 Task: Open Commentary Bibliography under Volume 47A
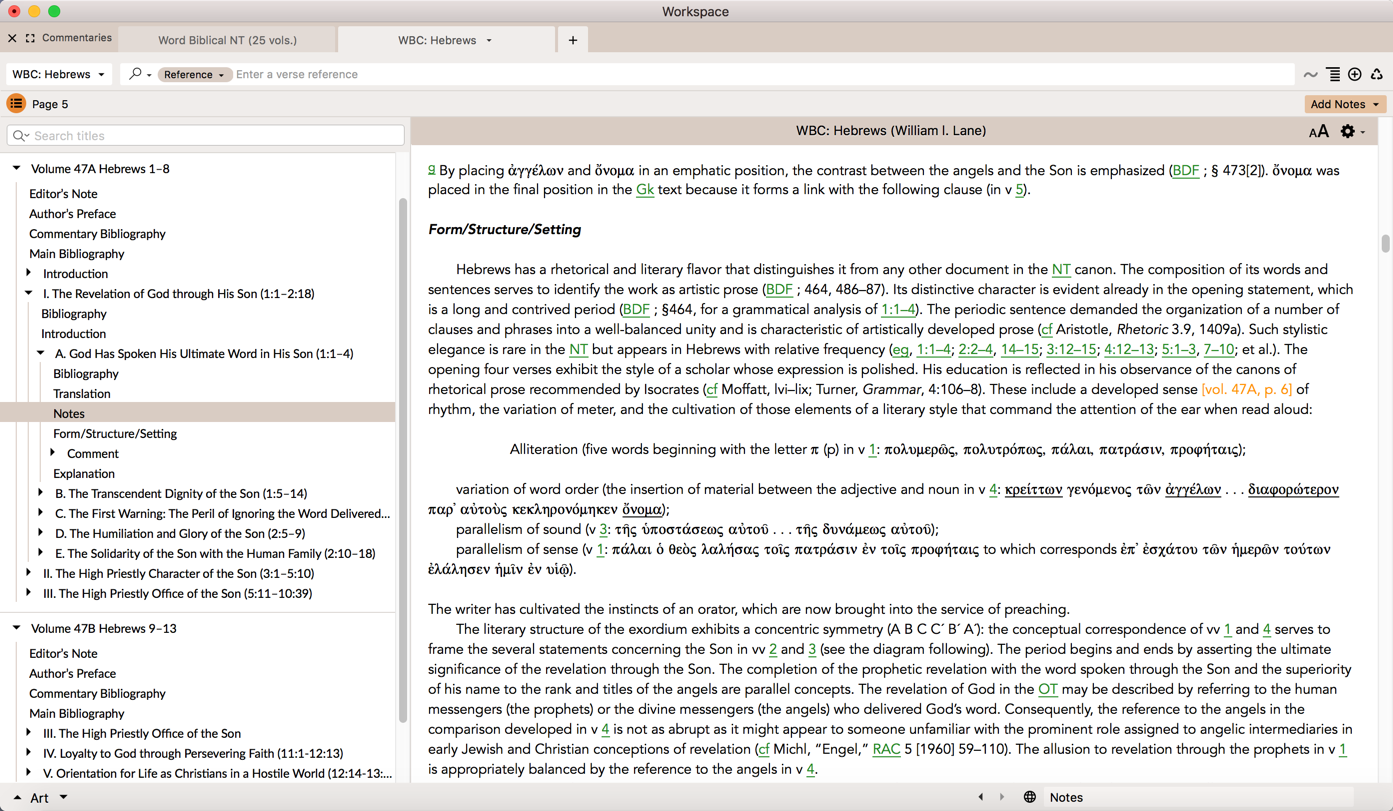[97, 233]
